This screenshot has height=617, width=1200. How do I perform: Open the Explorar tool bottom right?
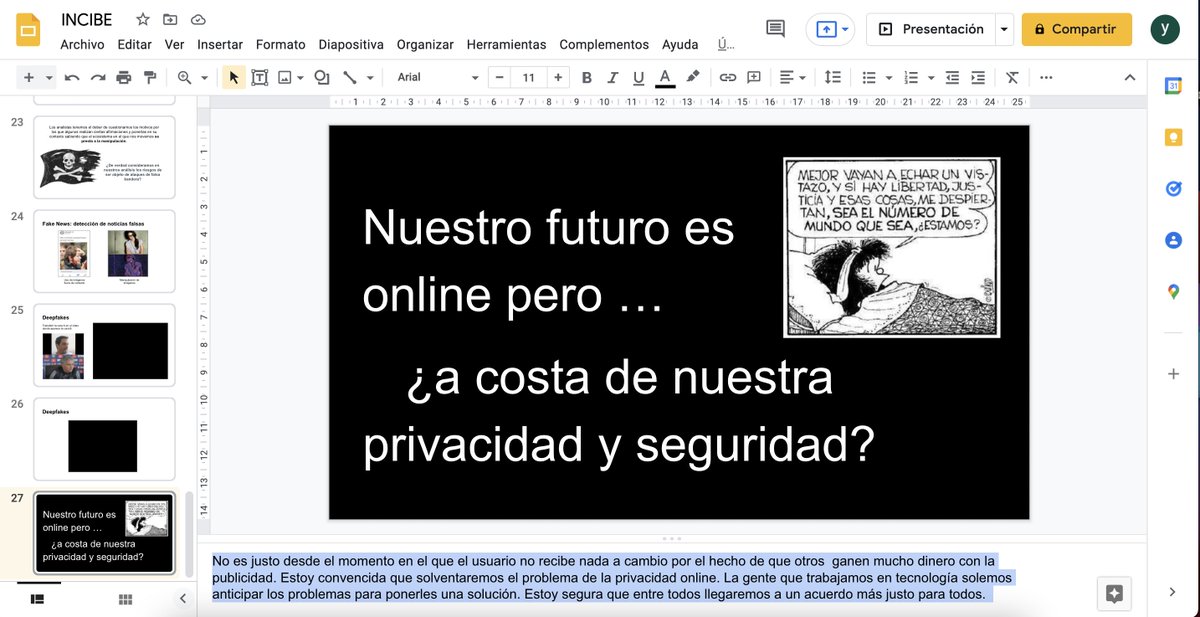tap(1114, 593)
